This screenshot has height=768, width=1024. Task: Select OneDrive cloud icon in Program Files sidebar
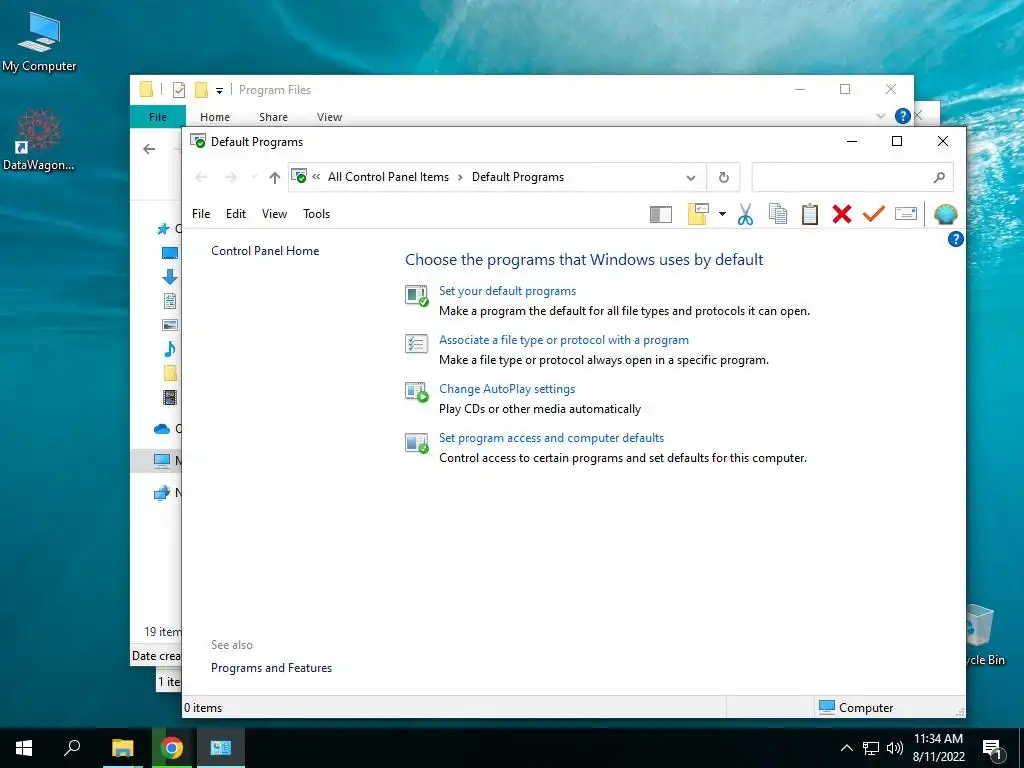[x=162, y=429]
